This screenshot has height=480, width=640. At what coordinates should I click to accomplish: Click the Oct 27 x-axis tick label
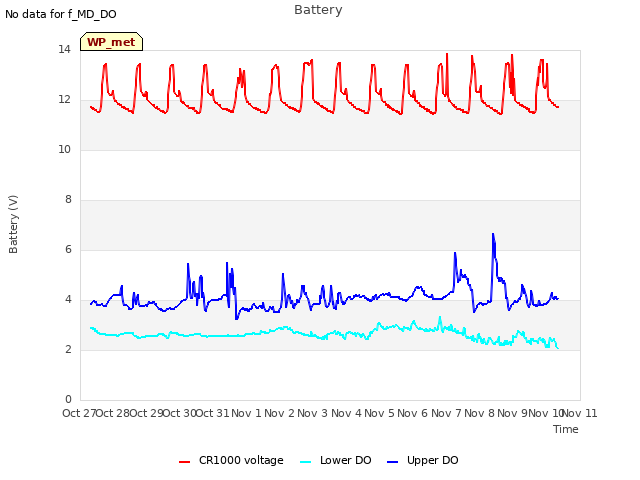tap(79, 413)
